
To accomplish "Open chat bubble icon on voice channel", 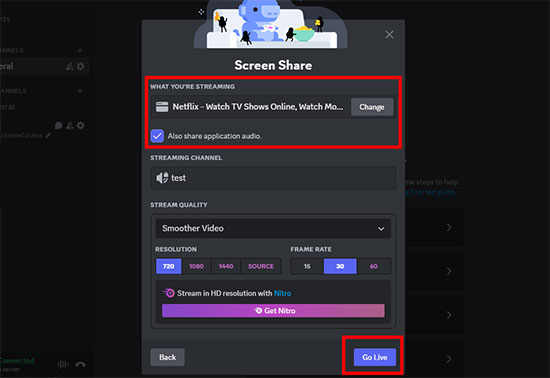I will [x=59, y=125].
